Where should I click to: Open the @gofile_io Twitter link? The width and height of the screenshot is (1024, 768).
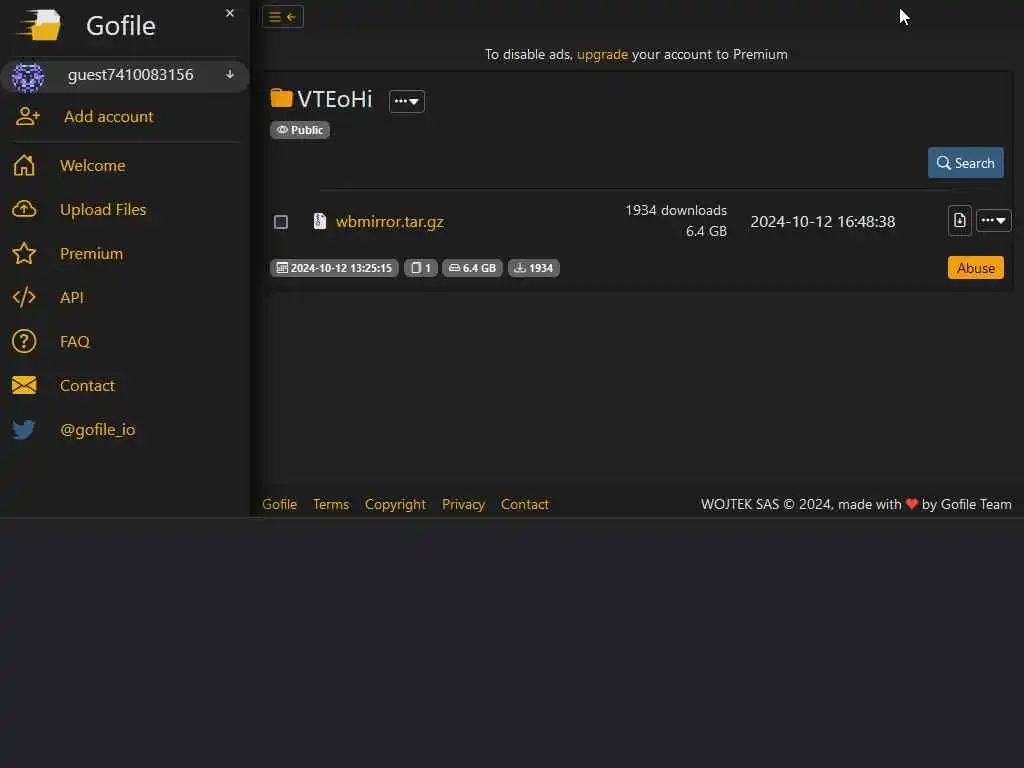(x=98, y=429)
